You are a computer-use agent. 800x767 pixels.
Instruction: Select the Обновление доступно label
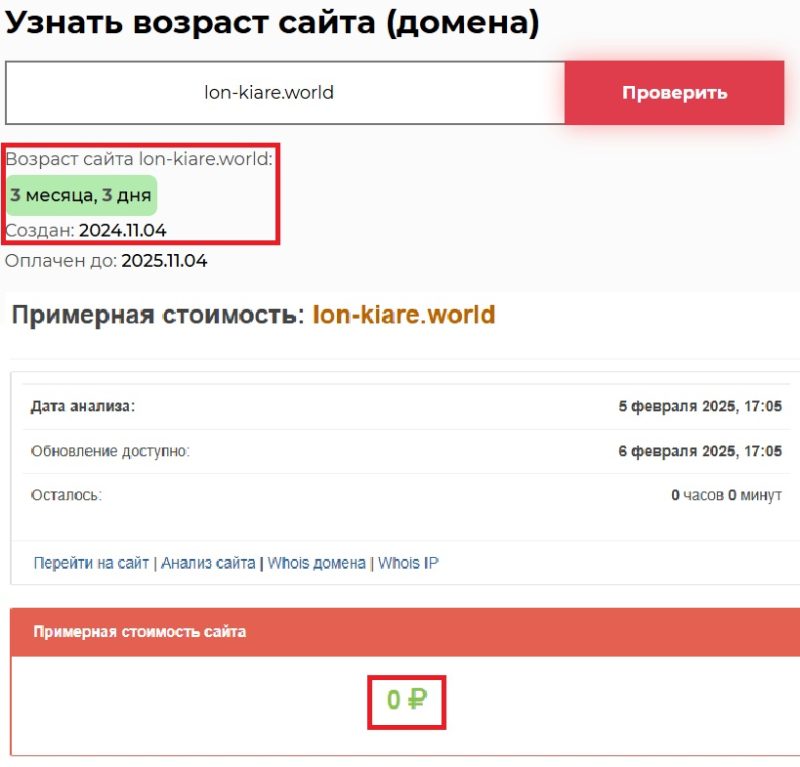point(110,451)
